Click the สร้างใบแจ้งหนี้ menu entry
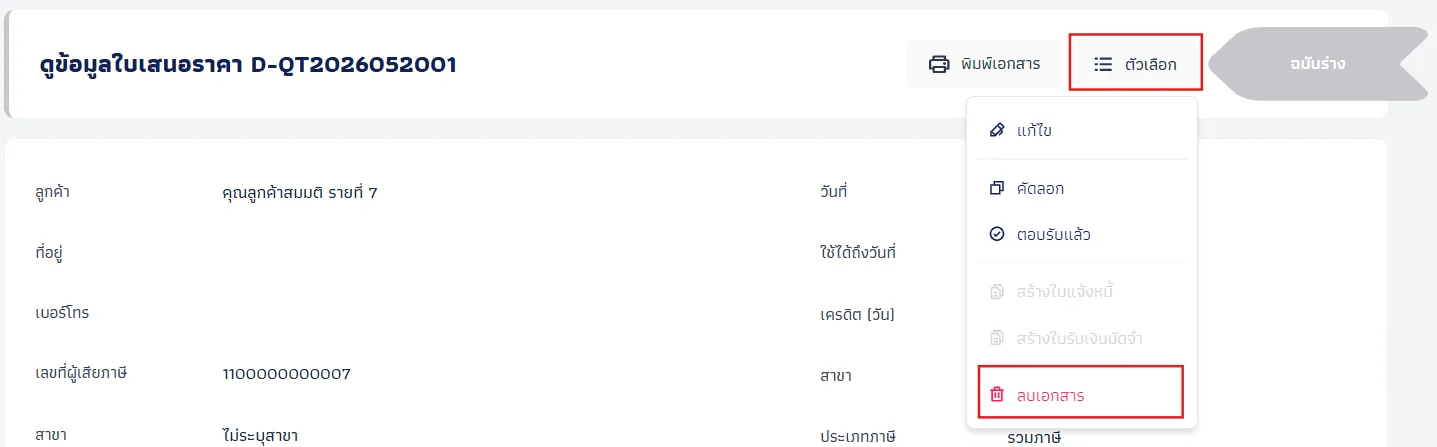This screenshot has width=1437, height=447. 1081,292
